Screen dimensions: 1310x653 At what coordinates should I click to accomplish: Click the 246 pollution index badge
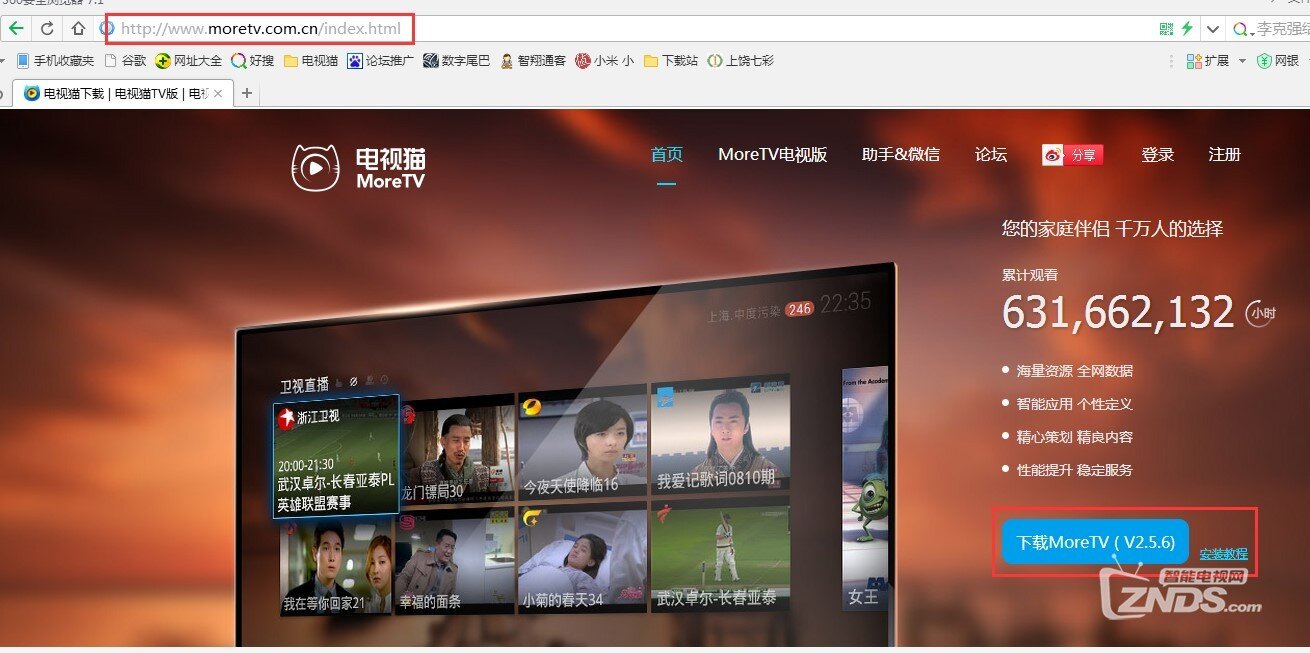799,309
